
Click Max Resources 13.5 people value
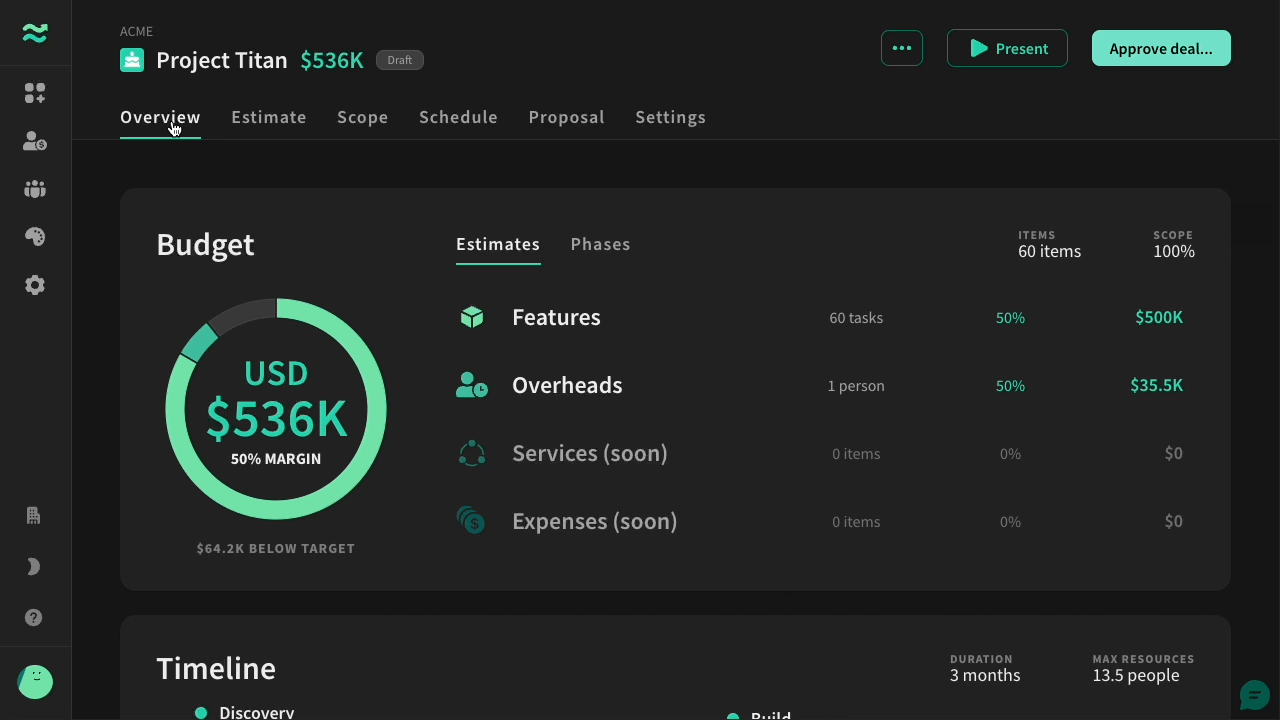[x=1135, y=675]
